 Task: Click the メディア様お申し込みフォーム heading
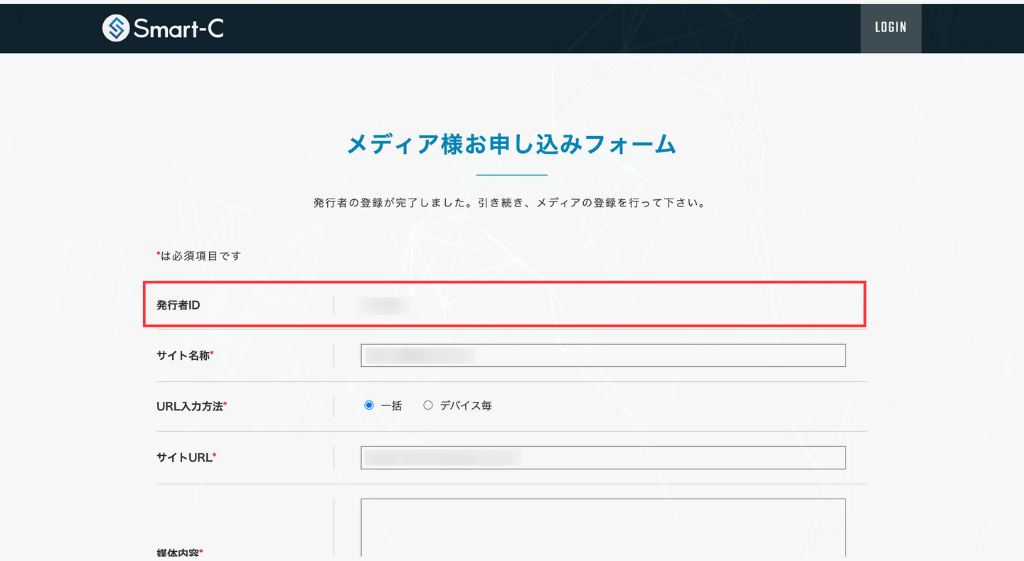(511, 144)
